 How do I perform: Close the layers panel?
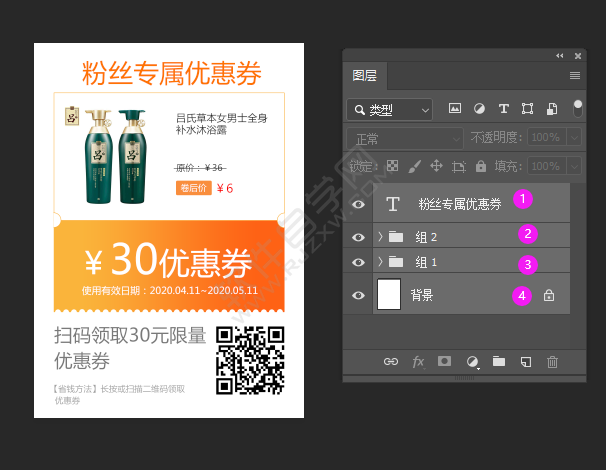click(578, 56)
